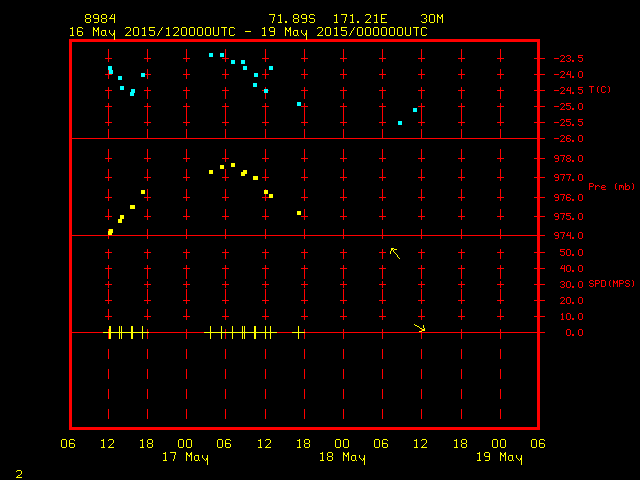
Task: Select the 17 May date label
Action: coord(185,458)
